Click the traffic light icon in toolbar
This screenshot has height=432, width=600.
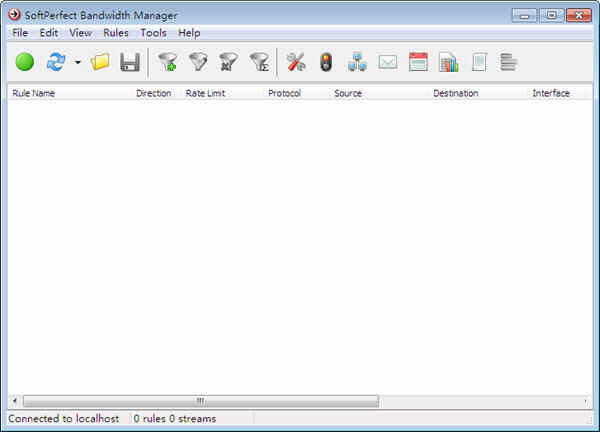(325, 62)
